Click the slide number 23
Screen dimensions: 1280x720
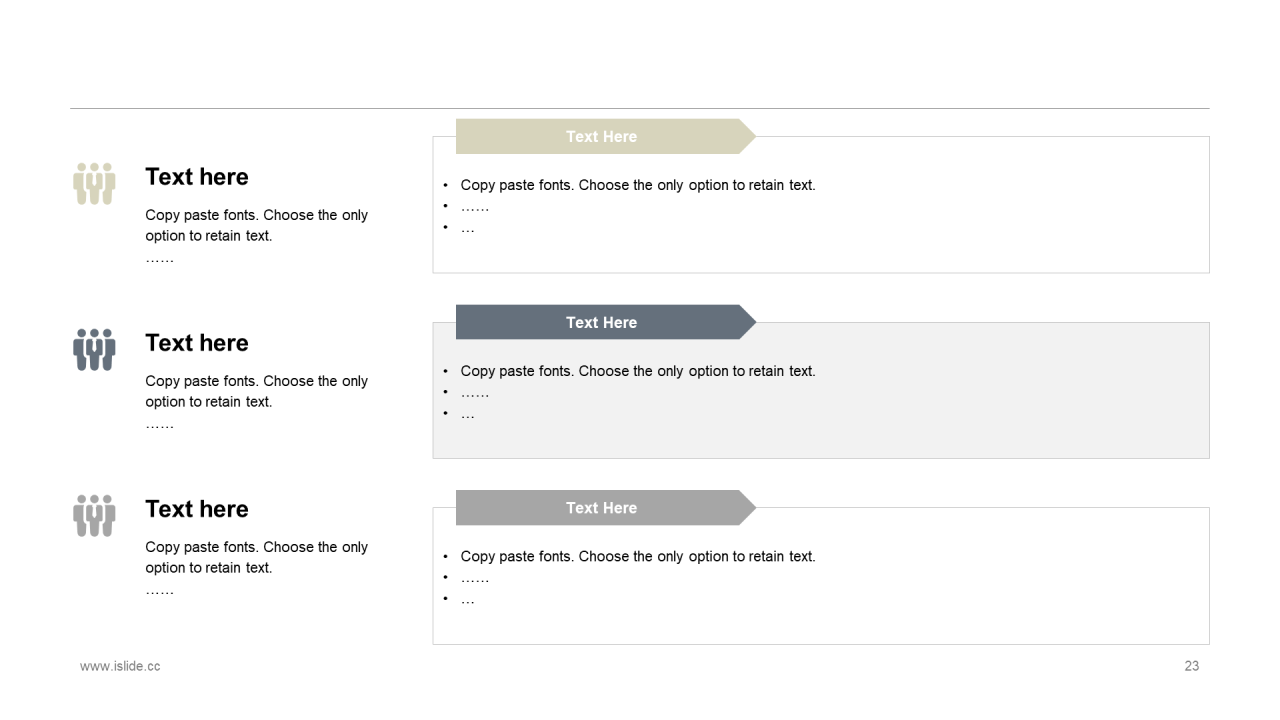coord(1191,666)
